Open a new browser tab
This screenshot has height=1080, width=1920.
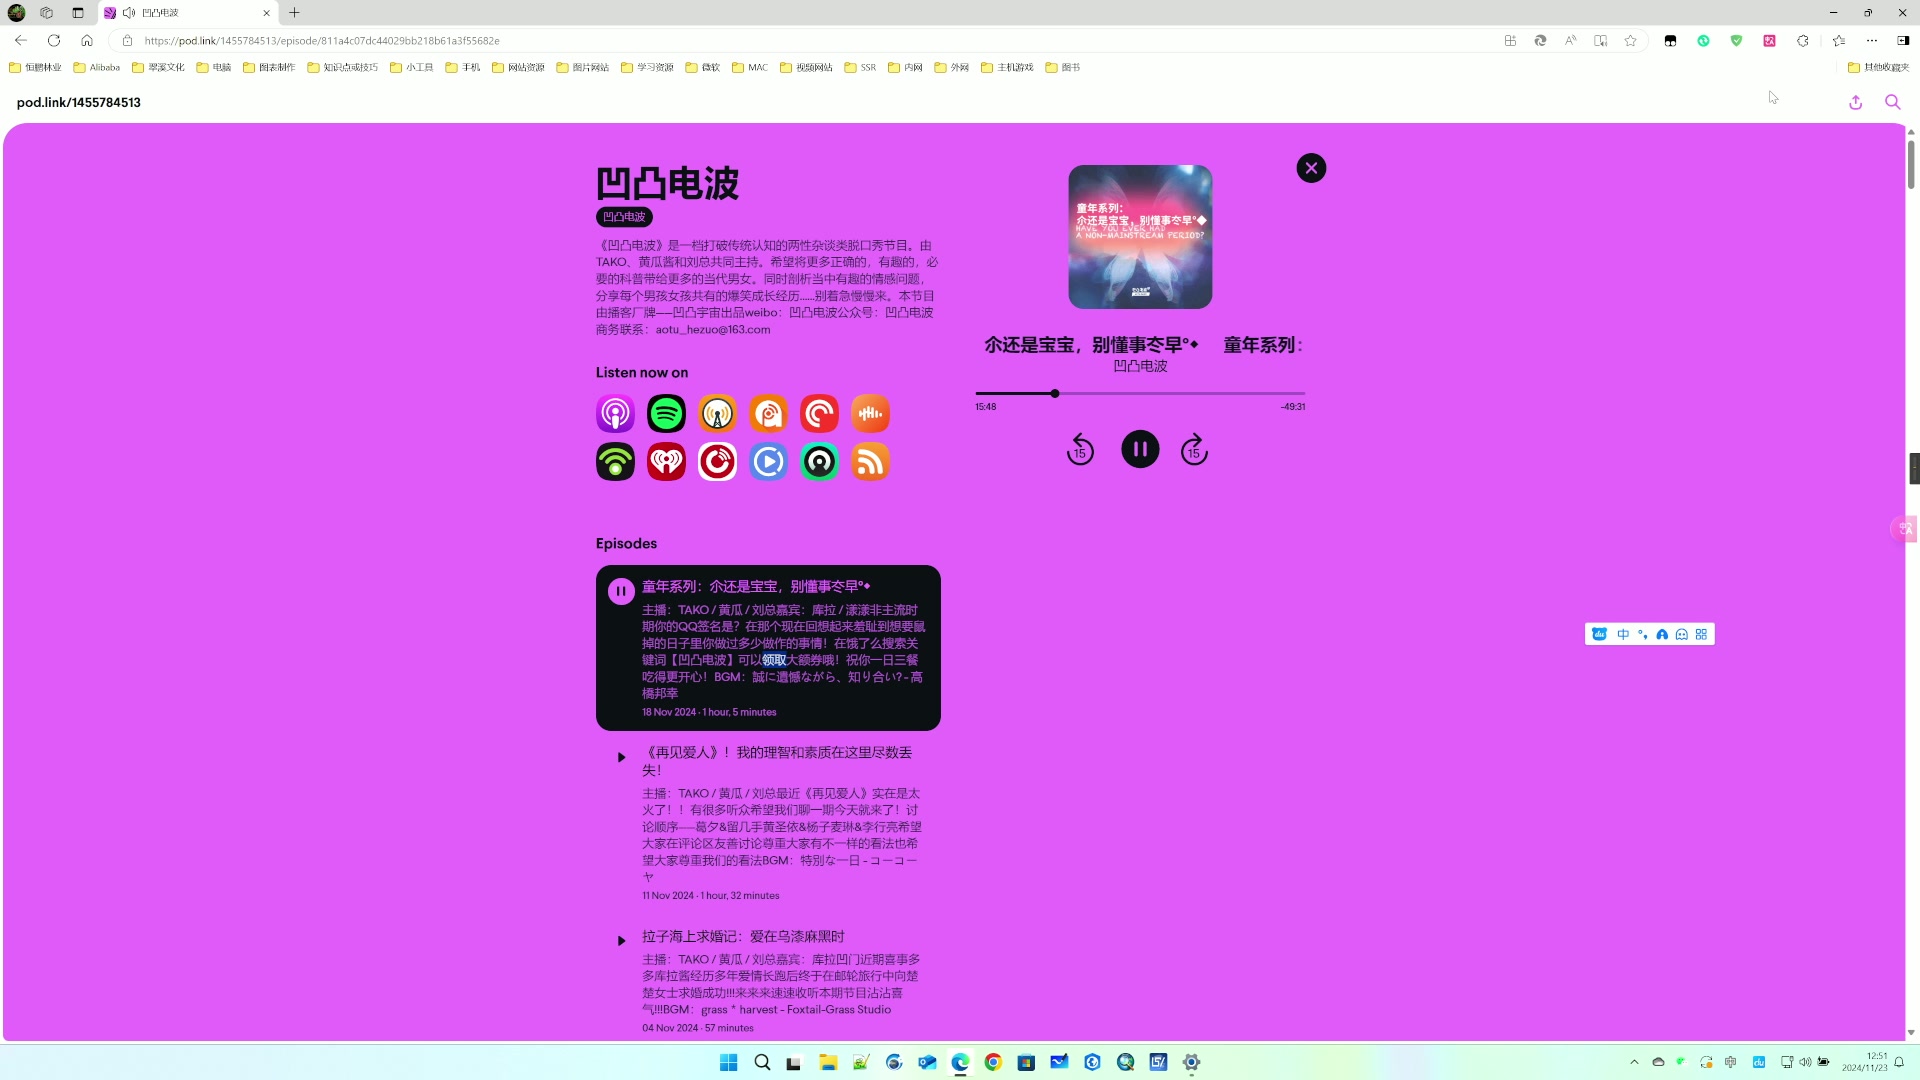294,13
